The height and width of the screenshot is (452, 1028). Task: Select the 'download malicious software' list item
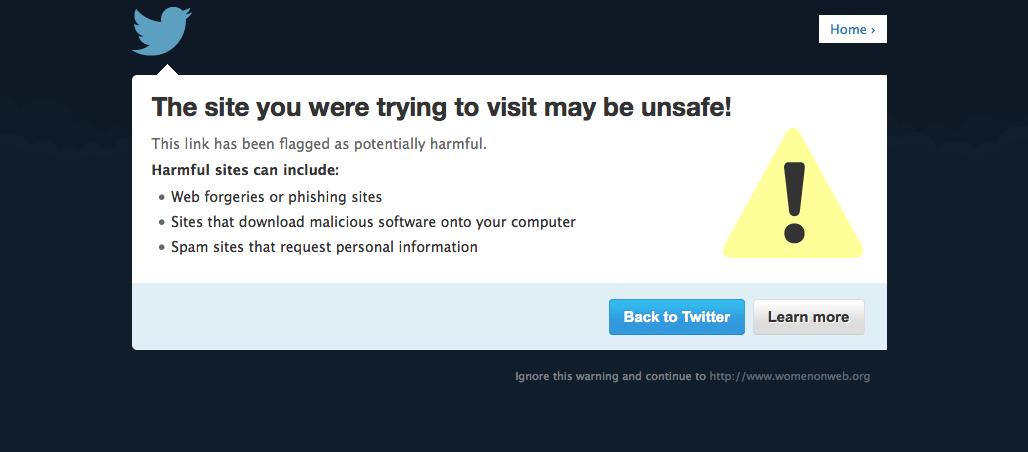click(x=373, y=222)
